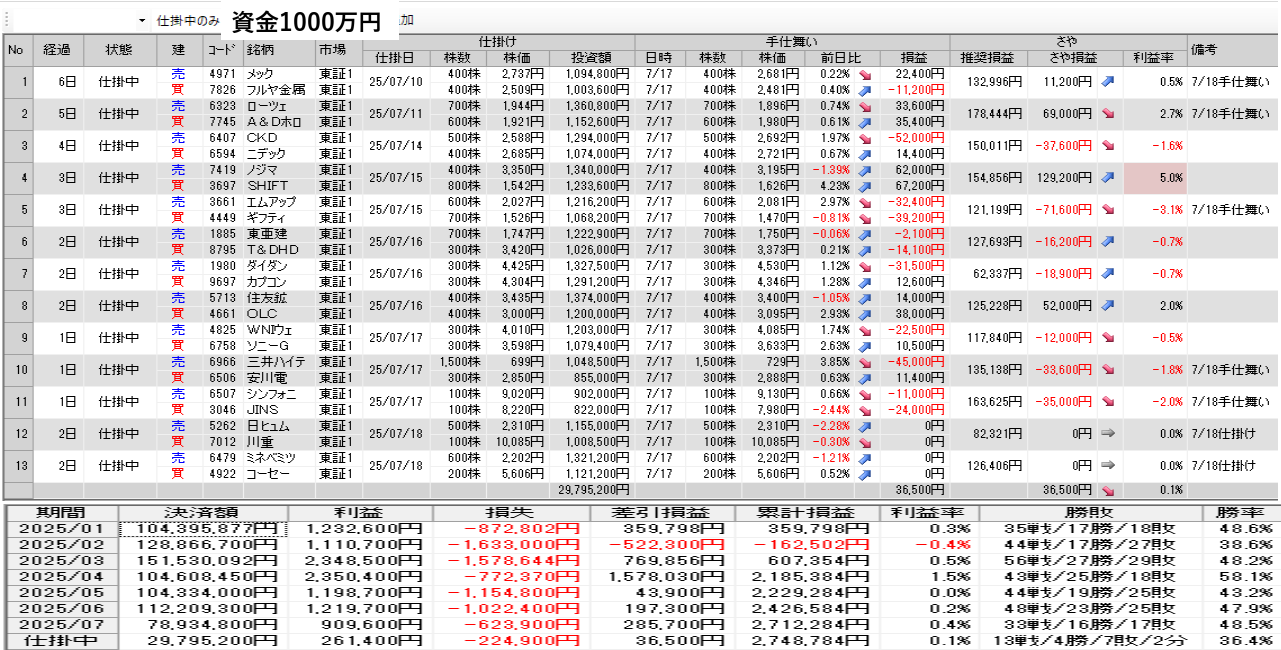Image resolution: width=1281 pixels, height=650 pixels.
Task: Select the 104,395,877円 決済額 cell for 2025/01
Action: pyautogui.click(x=203, y=528)
